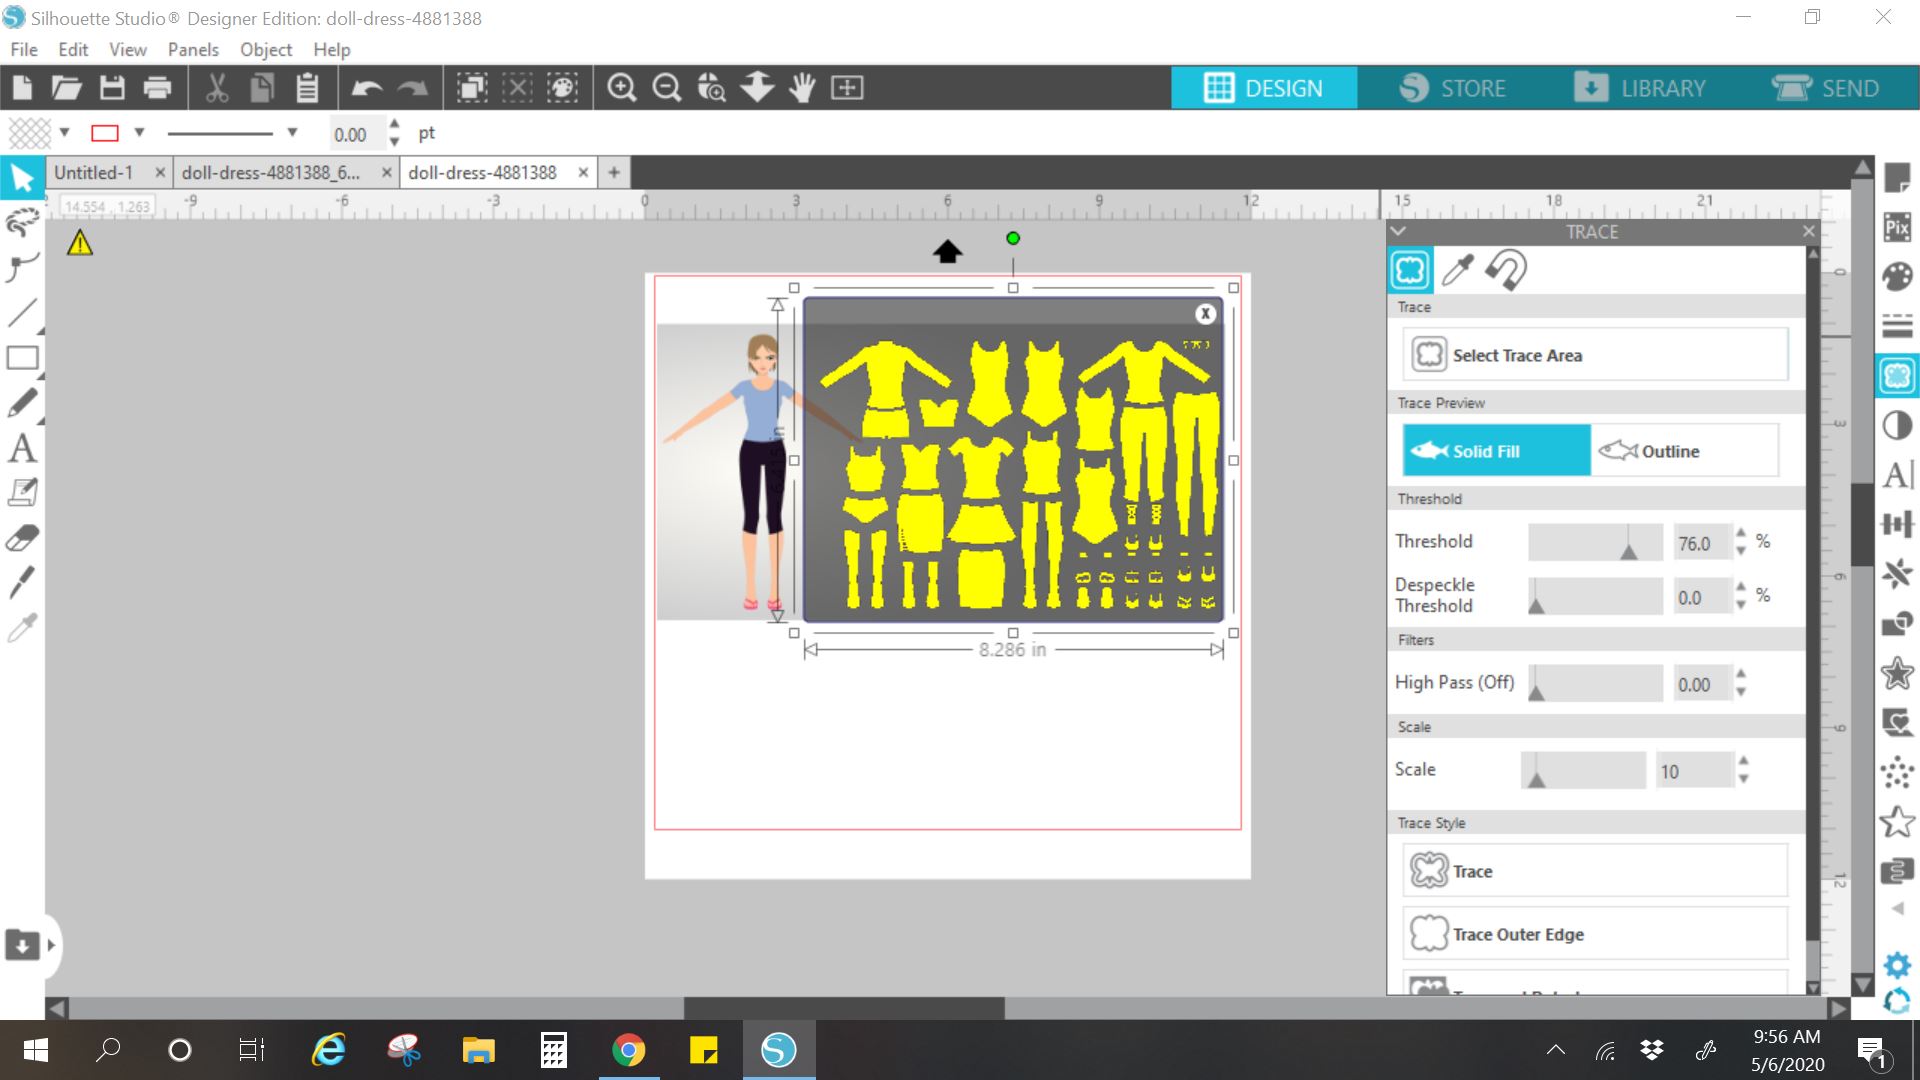Click Fit to Page icon
This screenshot has height=1080, width=1920.
click(847, 88)
